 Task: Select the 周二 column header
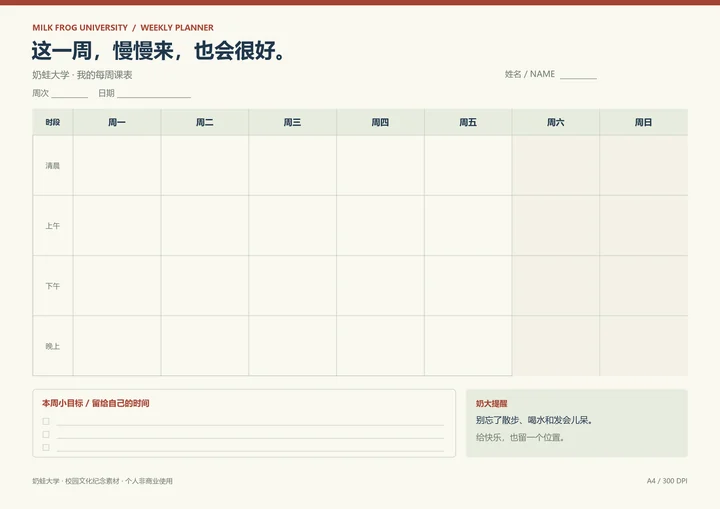[205, 122]
